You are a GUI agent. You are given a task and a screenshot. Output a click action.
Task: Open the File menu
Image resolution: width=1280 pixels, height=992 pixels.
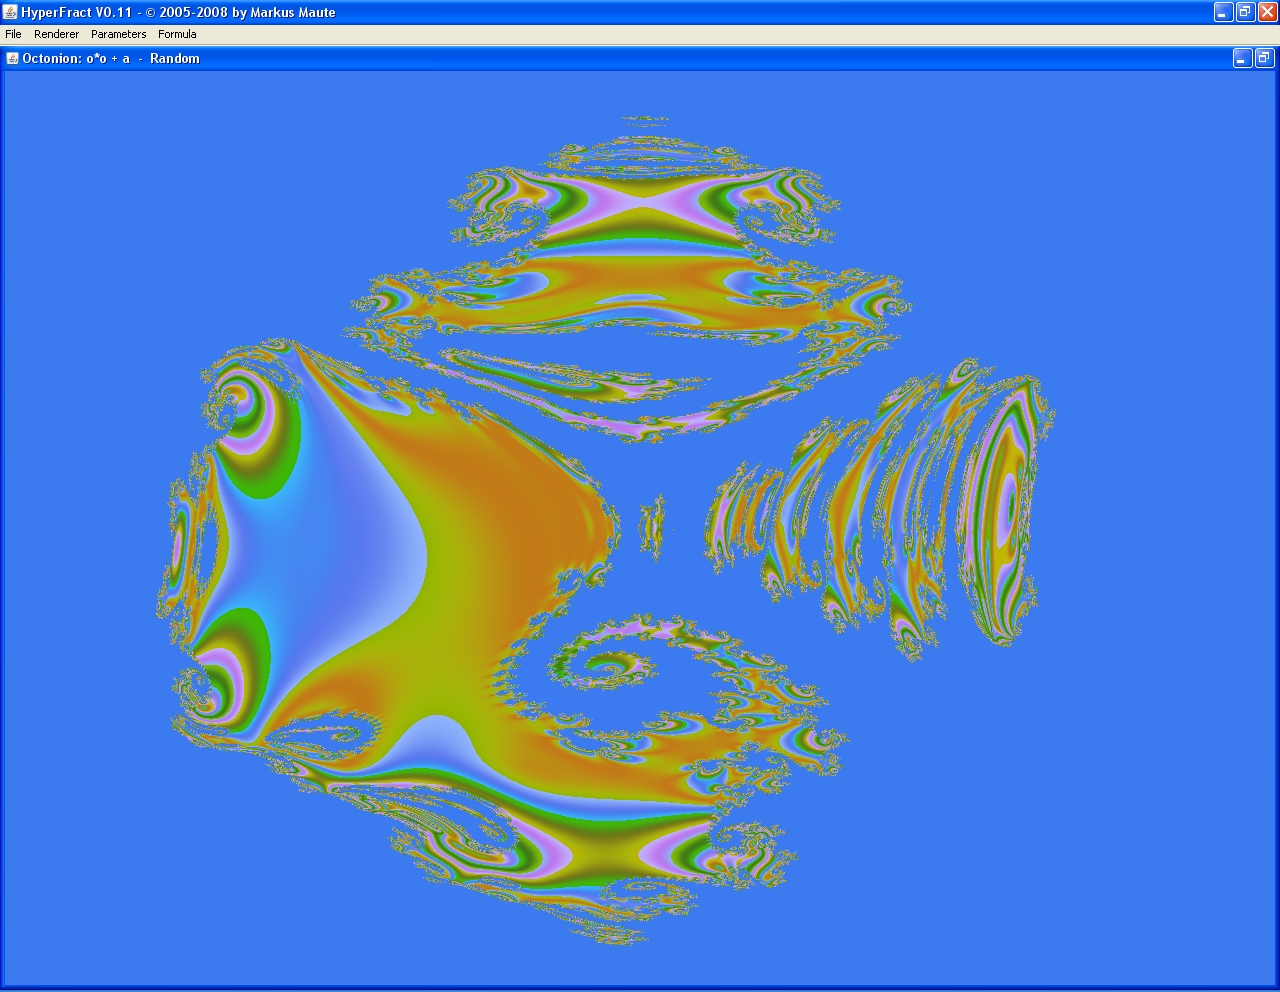coord(13,34)
